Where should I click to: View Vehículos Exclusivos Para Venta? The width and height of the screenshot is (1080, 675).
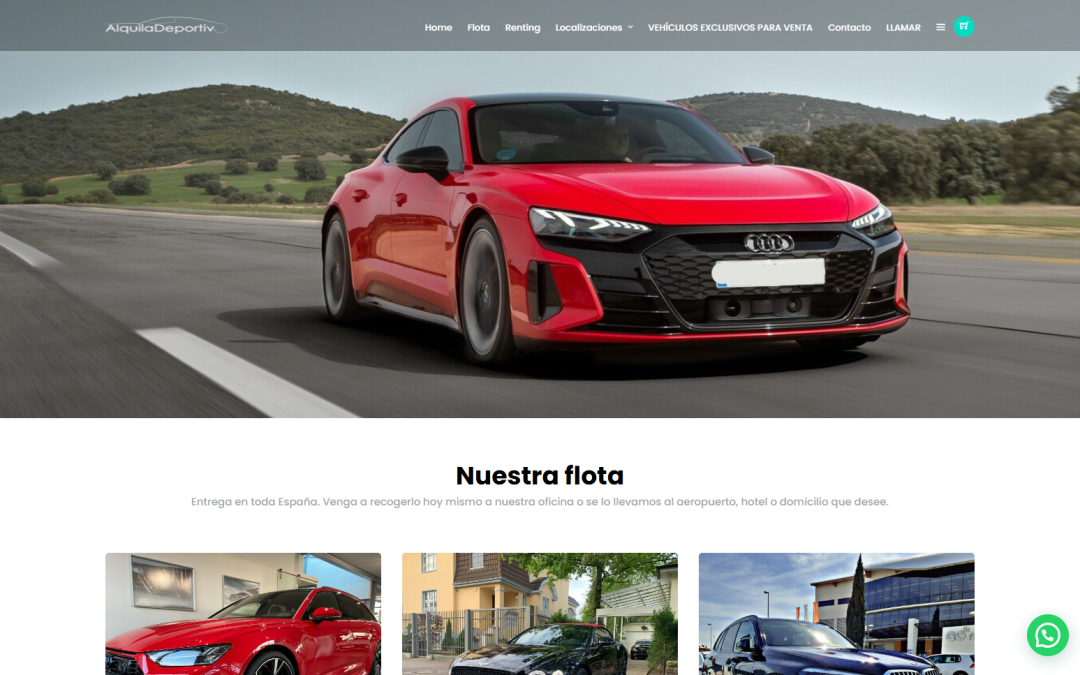click(x=730, y=27)
